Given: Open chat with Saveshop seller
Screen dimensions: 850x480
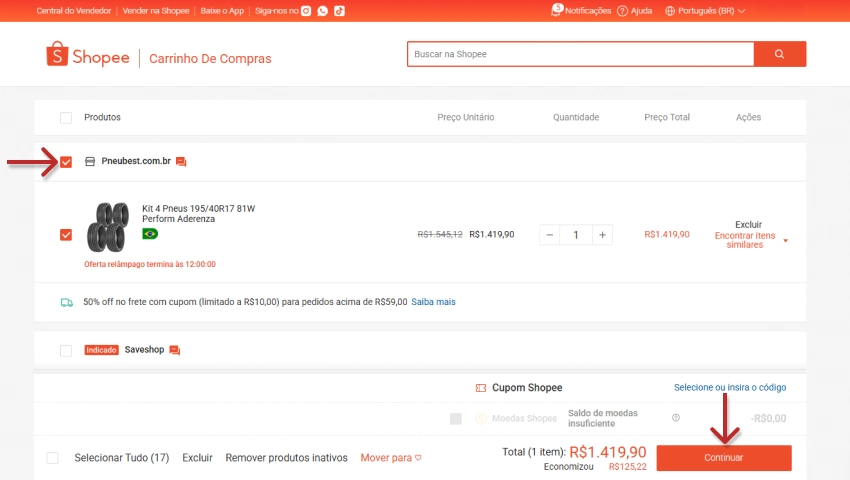Looking at the screenshot, I should coord(175,350).
